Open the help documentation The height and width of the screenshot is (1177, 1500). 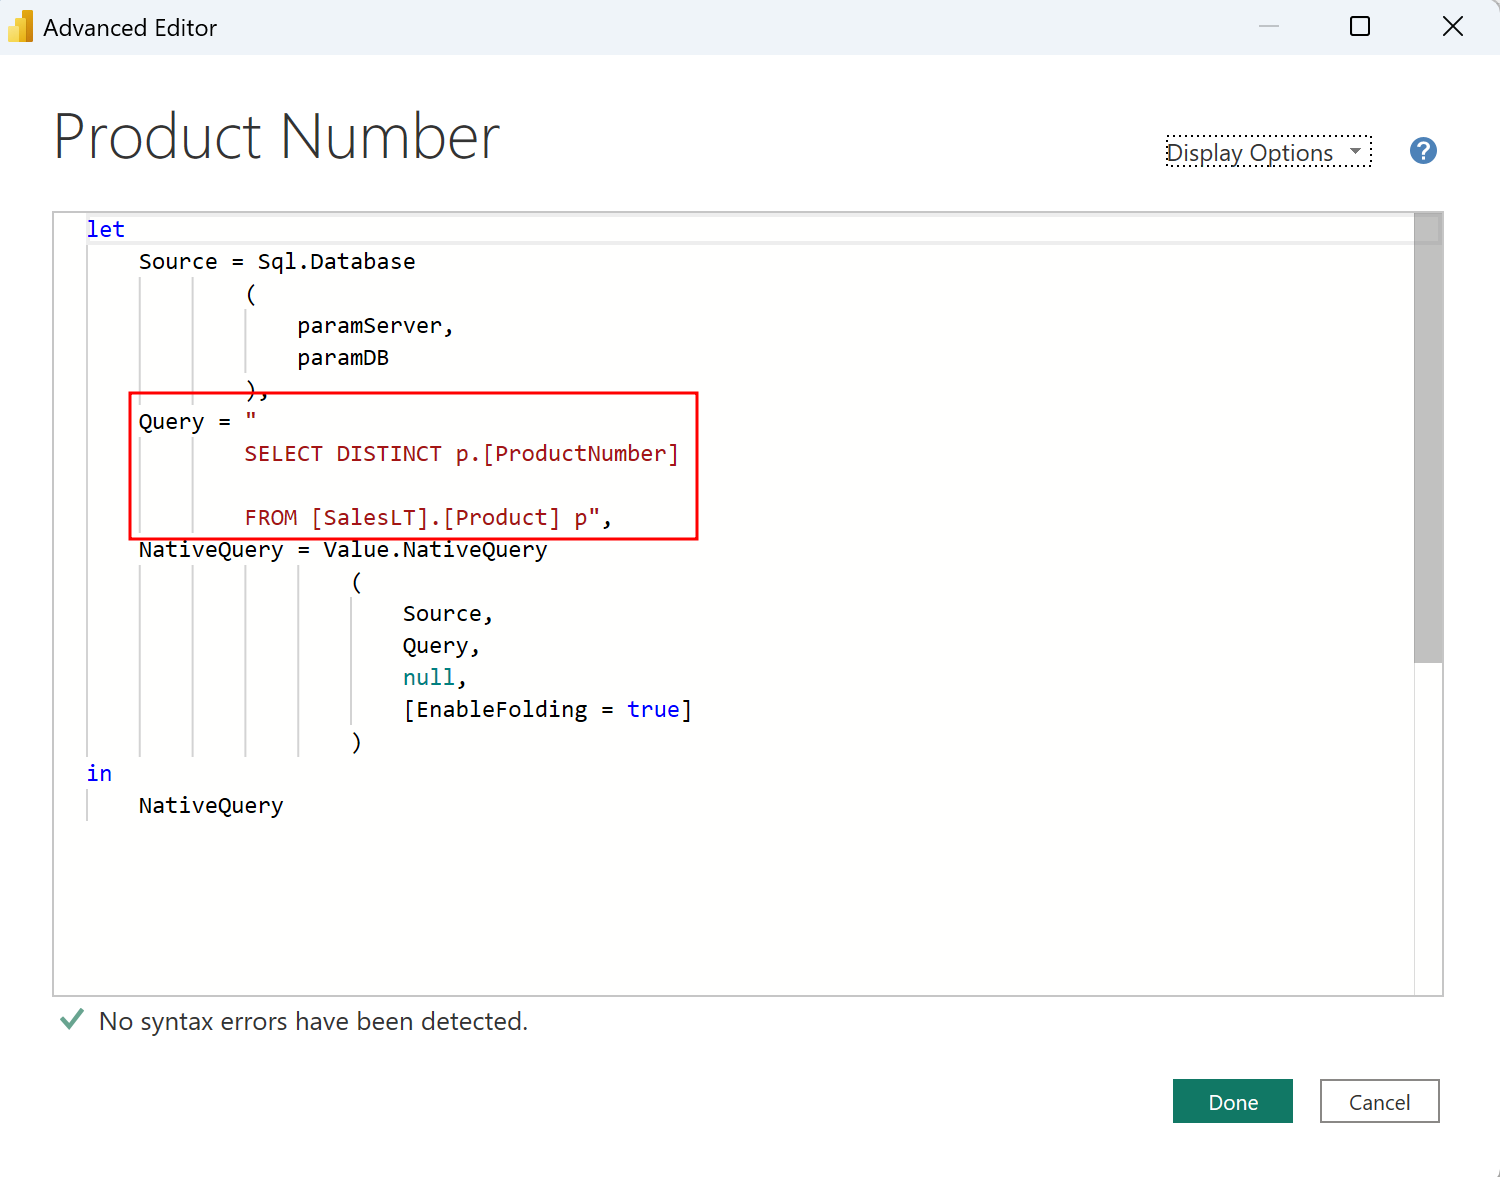point(1423,151)
